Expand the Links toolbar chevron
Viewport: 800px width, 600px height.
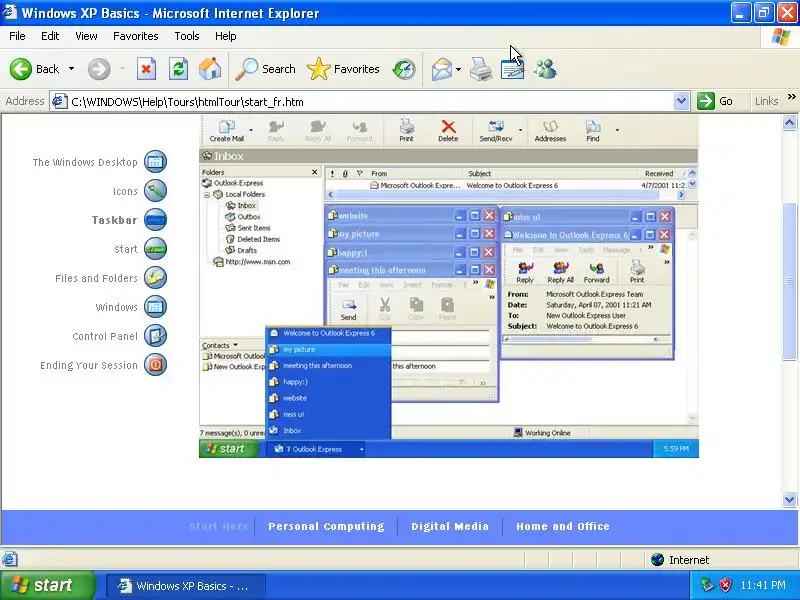click(x=791, y=96)
